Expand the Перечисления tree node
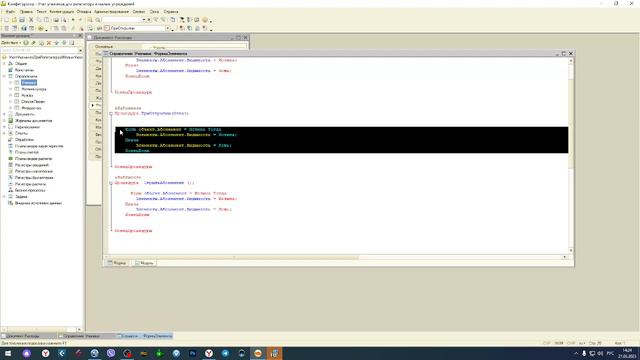640x360 pixels. click(x=4, y=127)
